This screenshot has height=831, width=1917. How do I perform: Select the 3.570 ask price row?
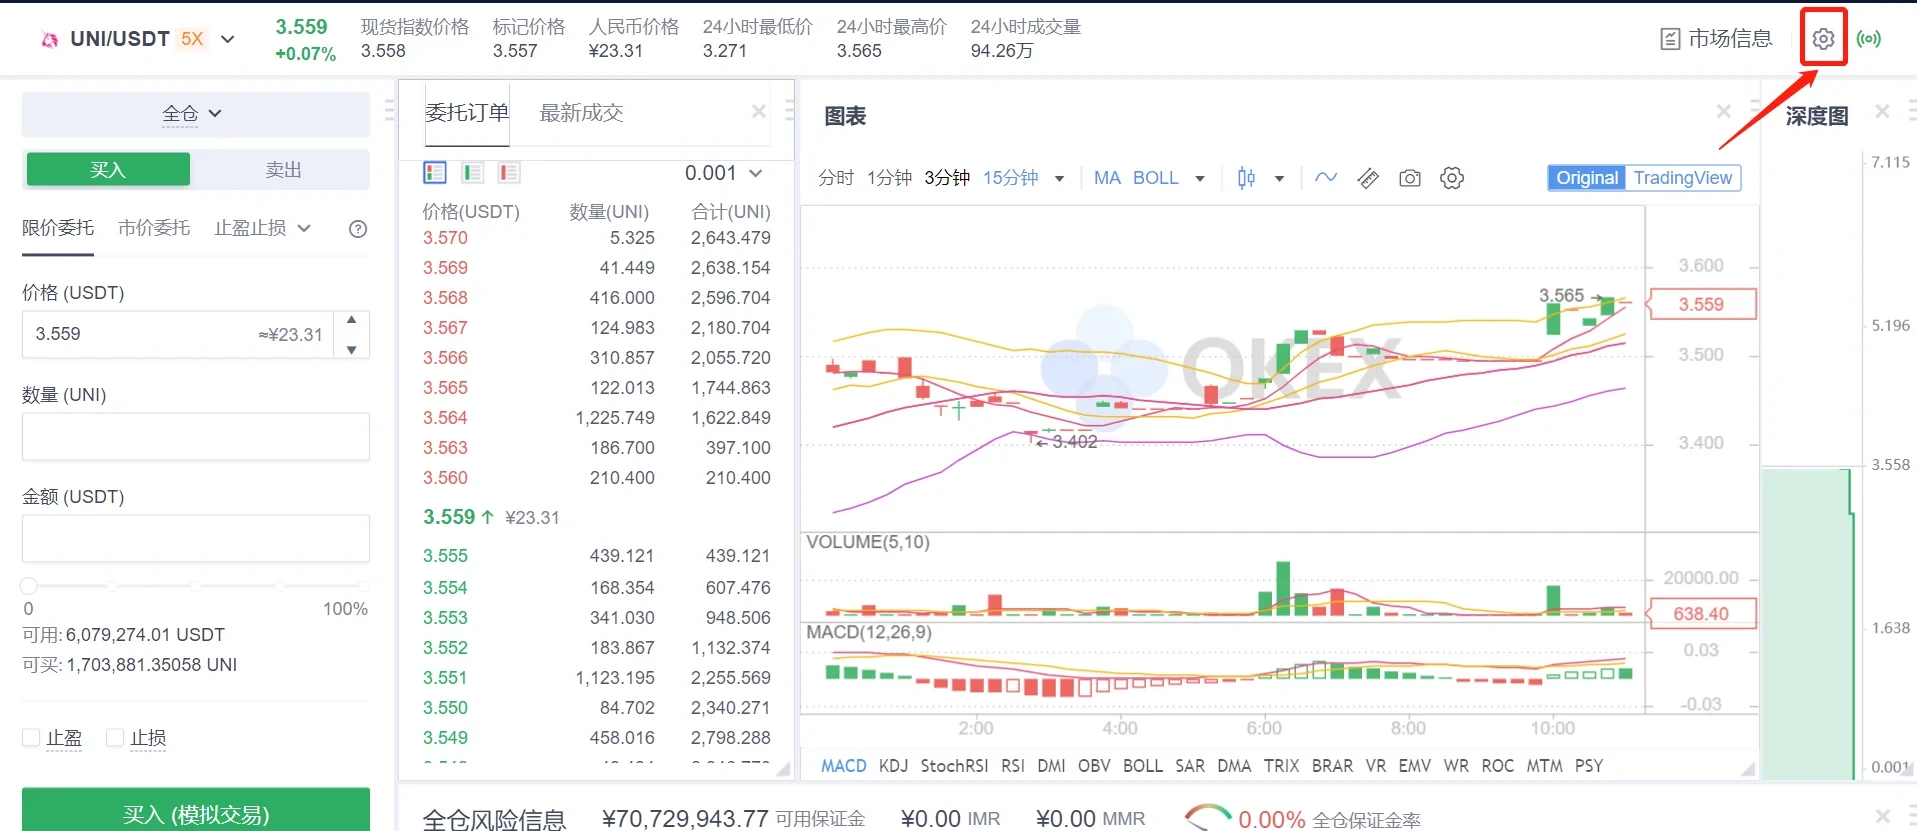point(596,238)
